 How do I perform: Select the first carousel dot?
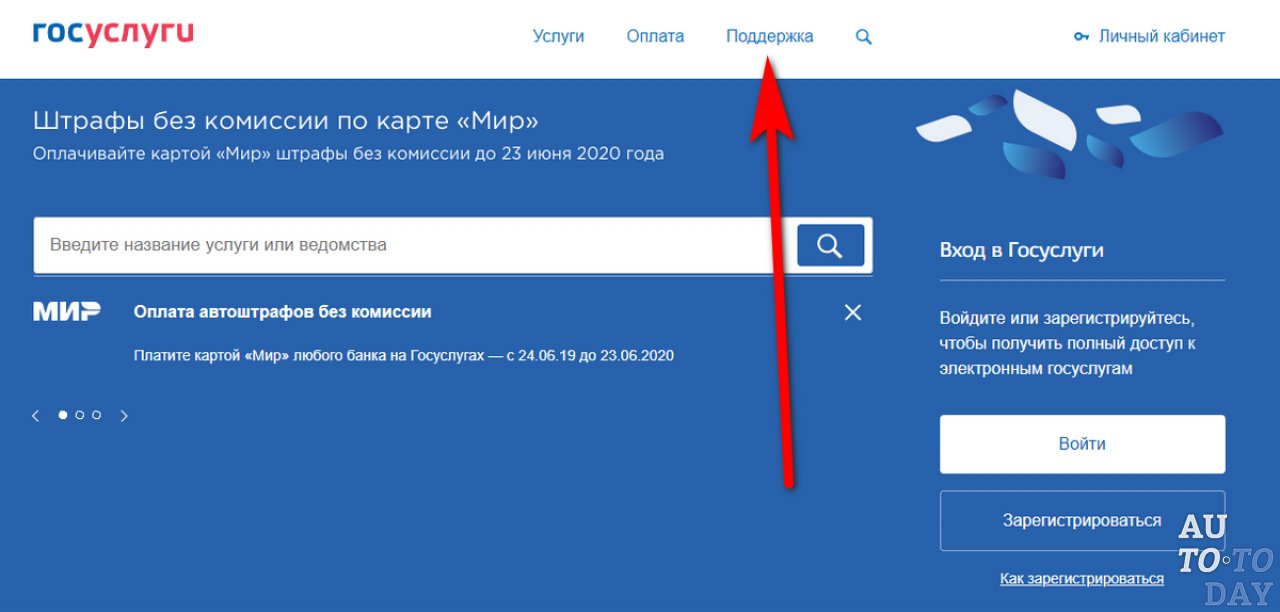[x=62, y=415]
